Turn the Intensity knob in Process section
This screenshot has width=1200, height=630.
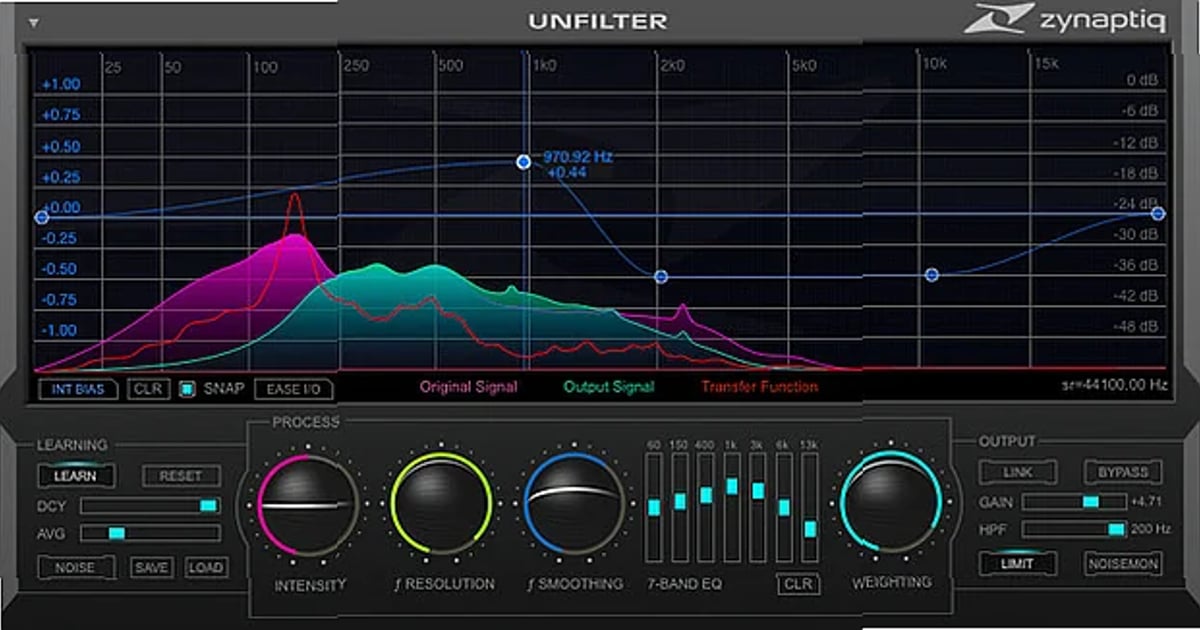pyautogui.click(x=307, y=506)
